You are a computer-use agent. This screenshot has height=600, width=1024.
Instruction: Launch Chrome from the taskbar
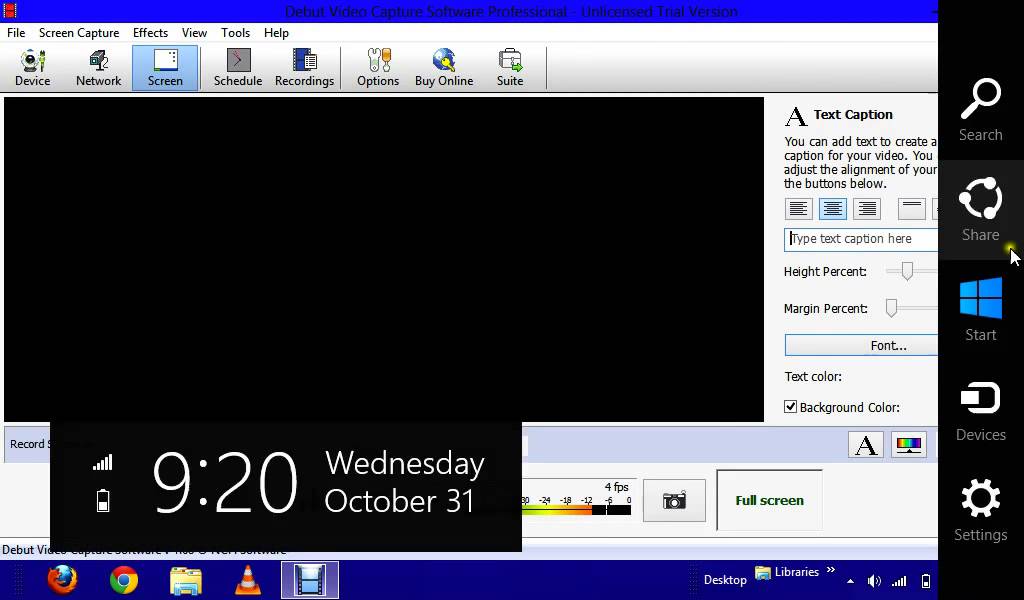tap(123, 580)
